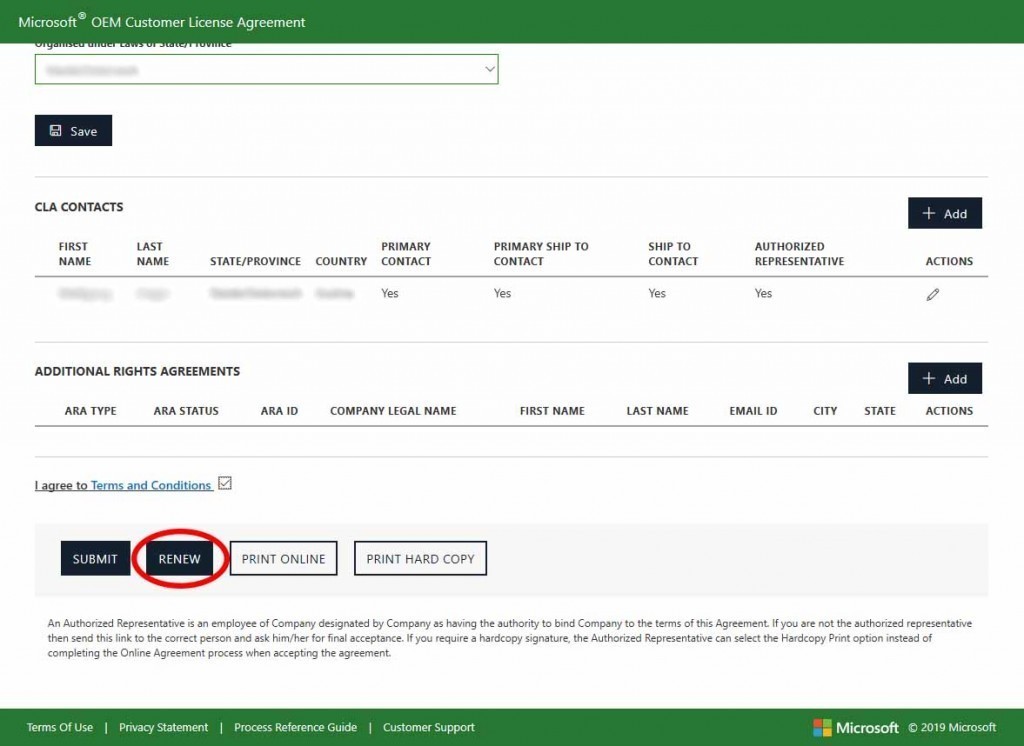
Task: Open the Customer Support footer link
Action: click(x=428, y=727)
